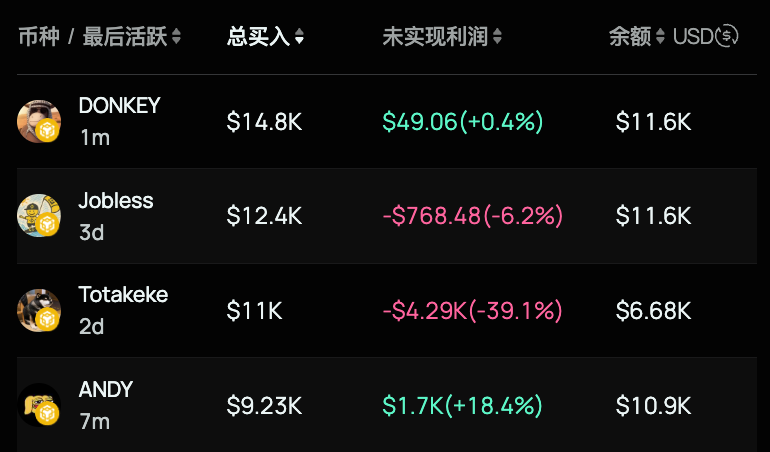Open the DONKEY token name link
770x452 pixels.
point(119,106)
